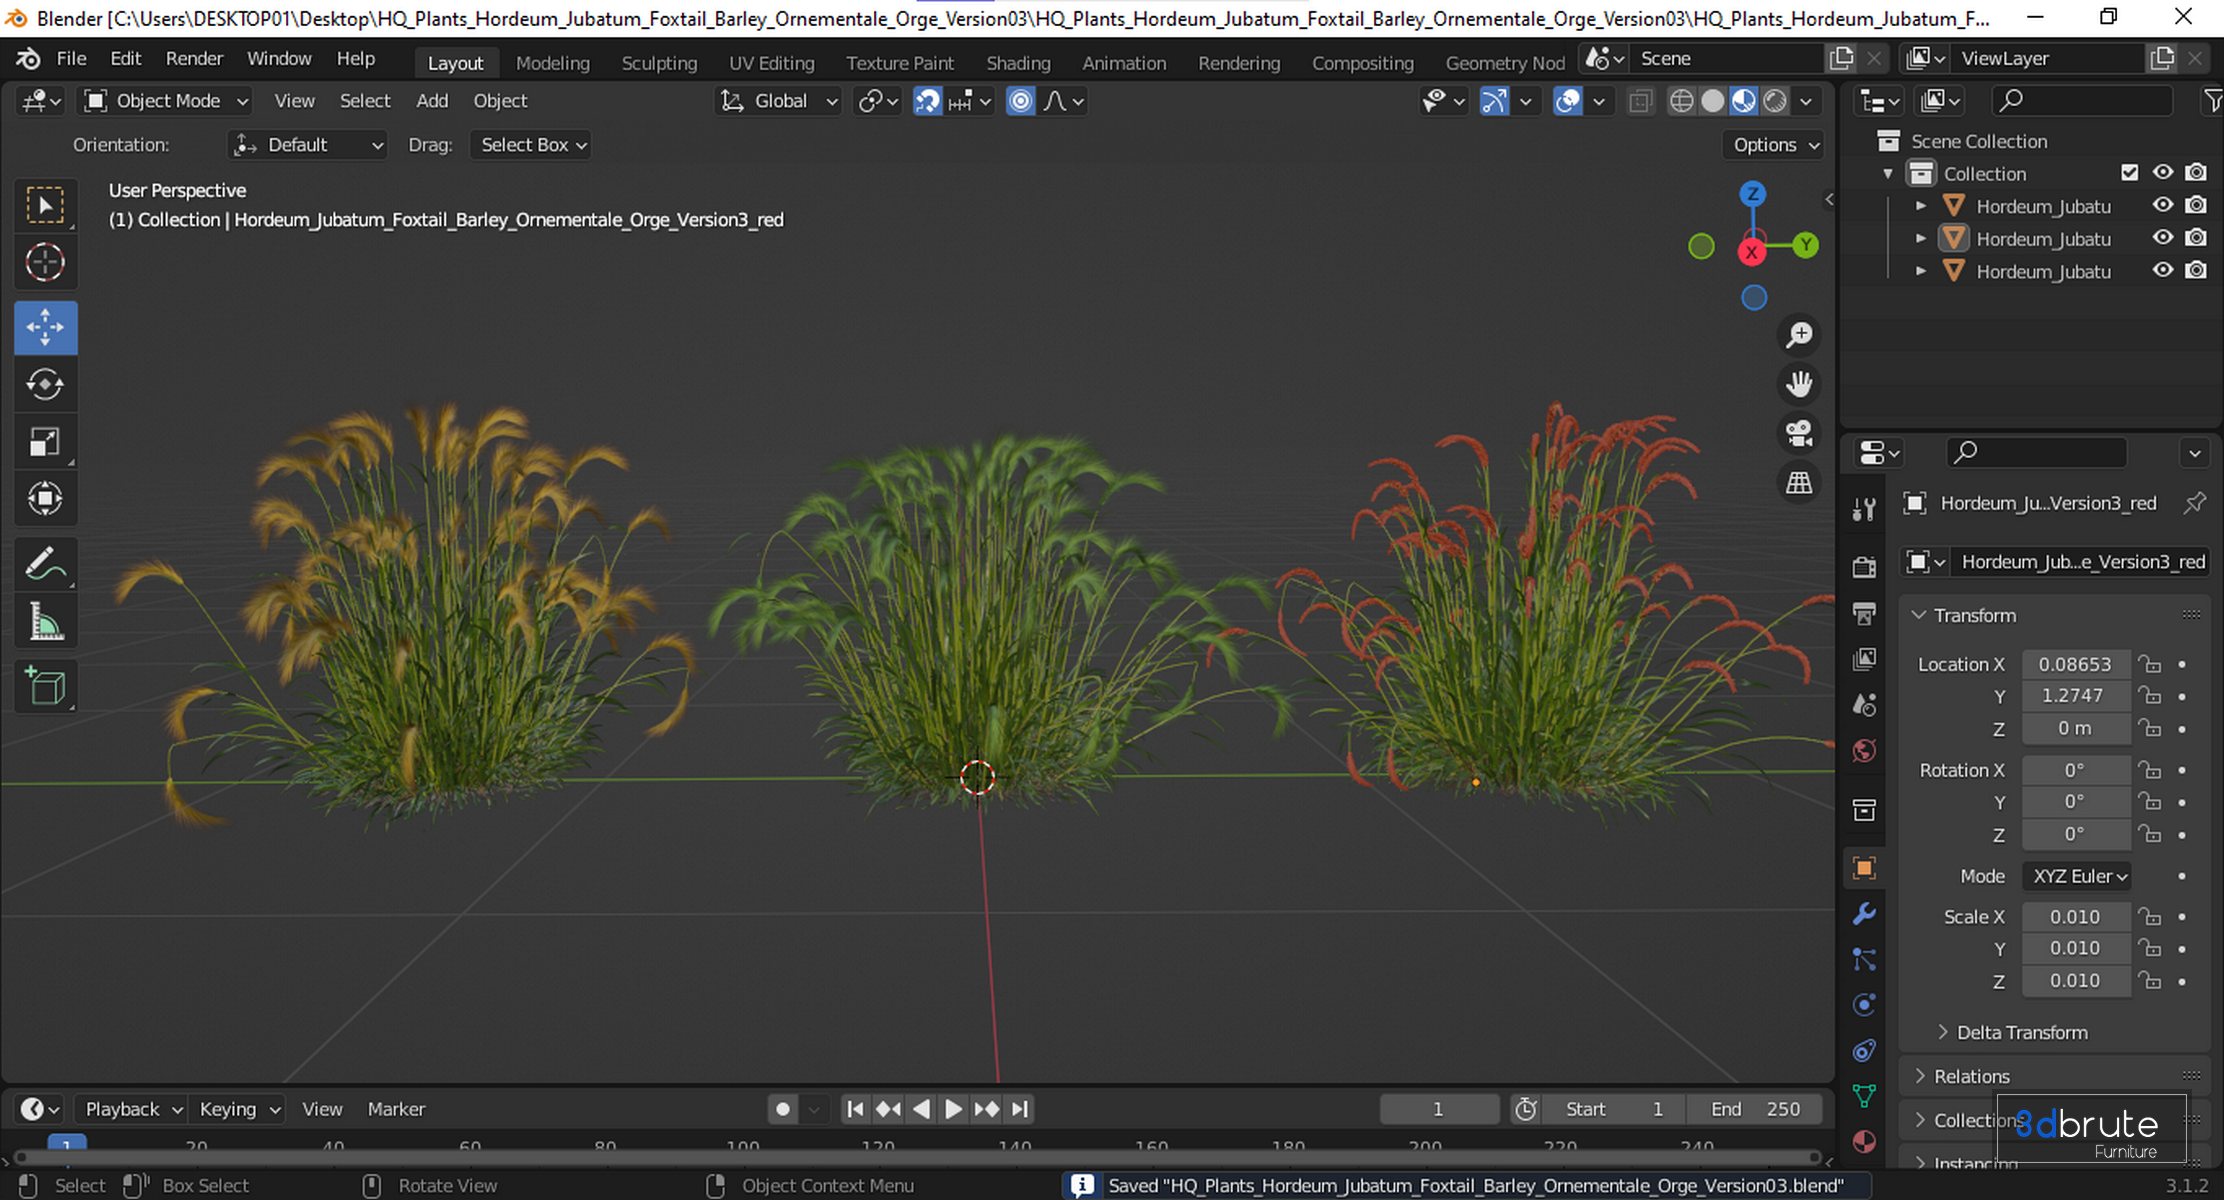2224x1200 pixels.
Task: Hide the first Hordeum_Jubatu object in the viewport
Action: click(2163, 206)
